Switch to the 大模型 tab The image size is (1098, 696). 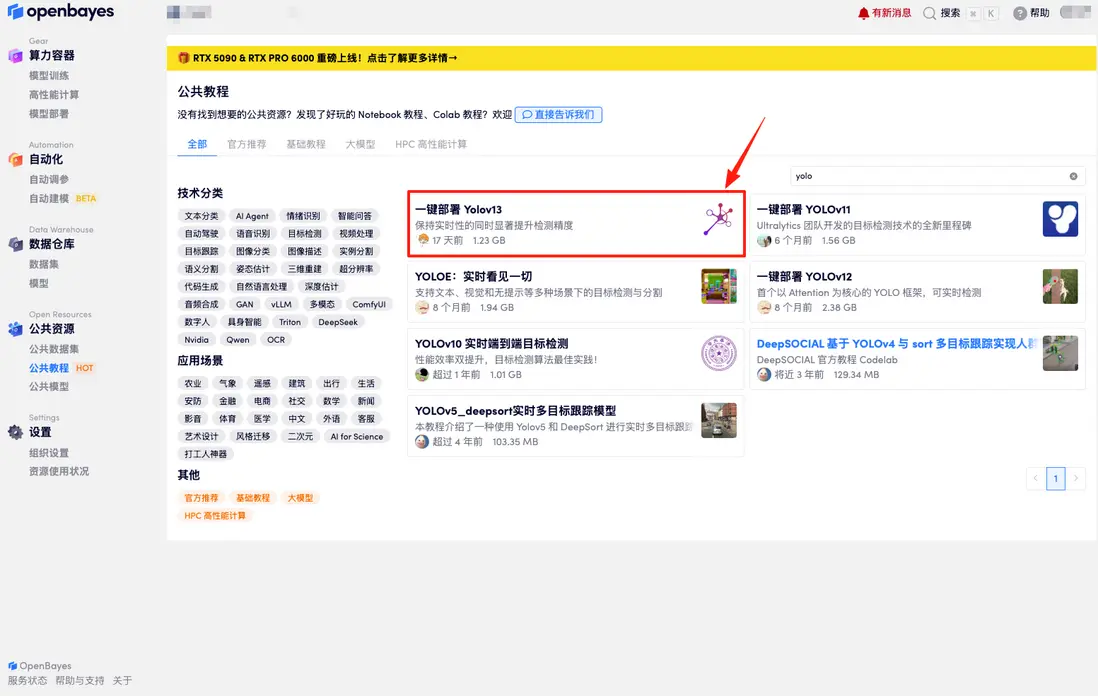click(x=361, y=144)
